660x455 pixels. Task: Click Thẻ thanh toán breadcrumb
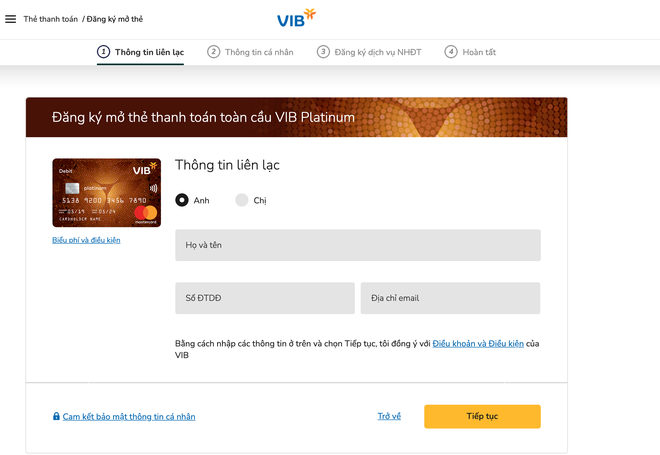(51, 19)
